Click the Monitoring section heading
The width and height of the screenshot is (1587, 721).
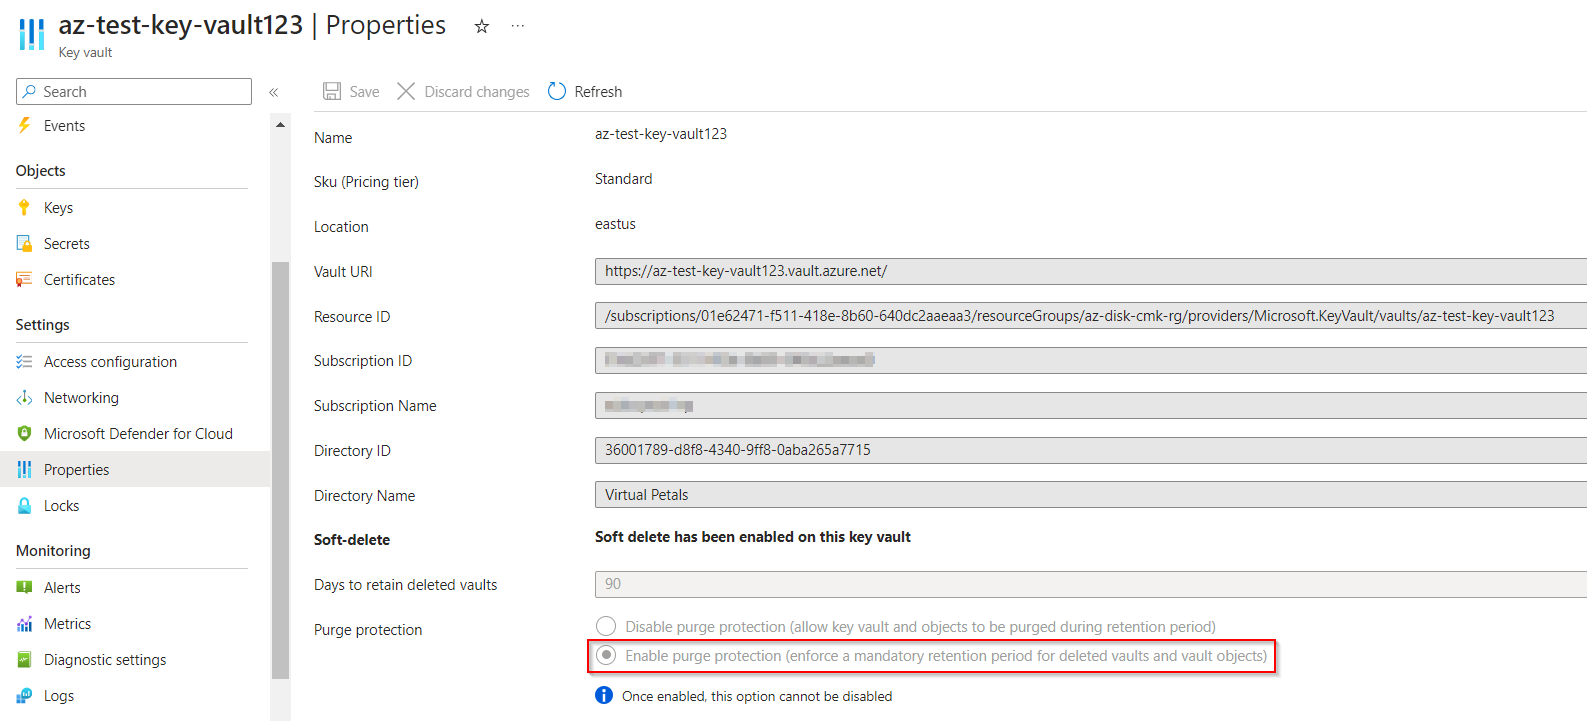point(53,551)
